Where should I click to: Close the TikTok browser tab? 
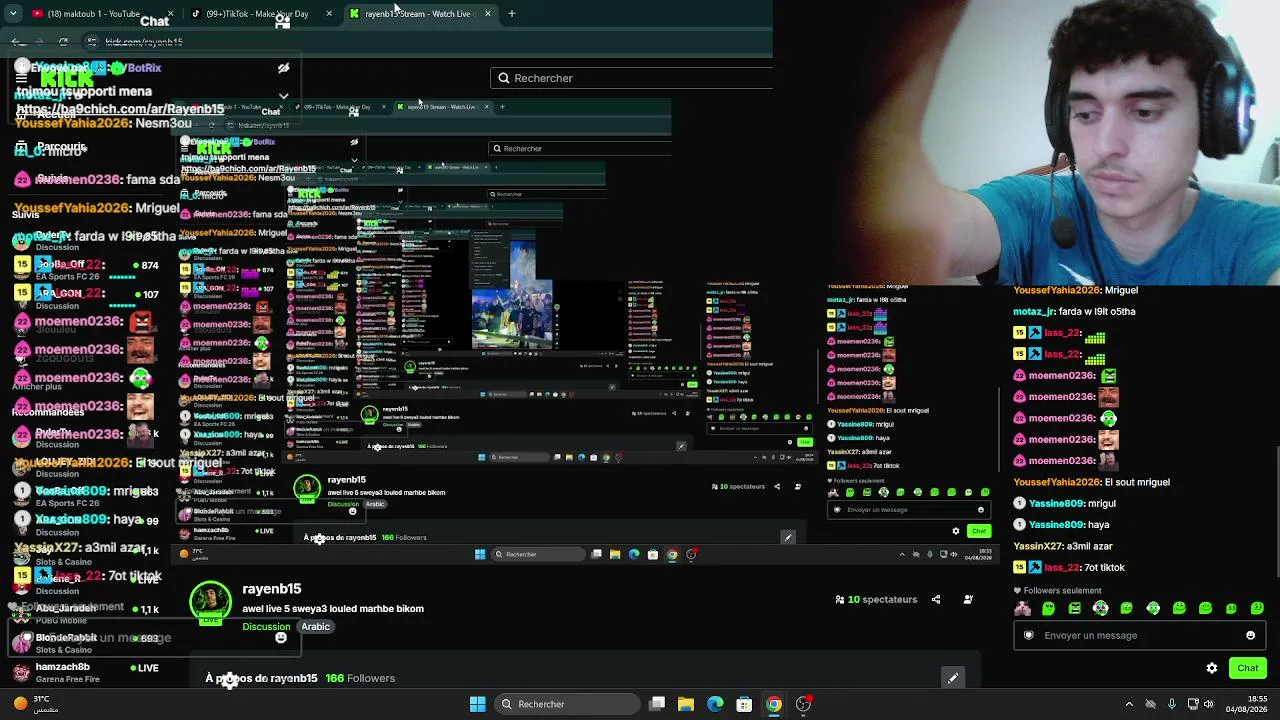pos(329,14)
